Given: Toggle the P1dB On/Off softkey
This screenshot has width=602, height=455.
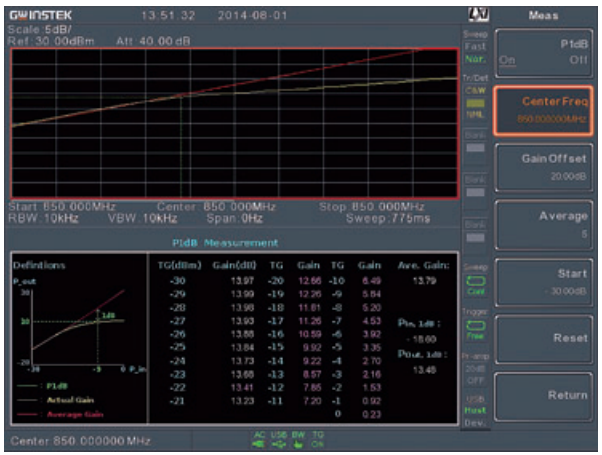Looking at the screenshot, I should click(544, 53).
